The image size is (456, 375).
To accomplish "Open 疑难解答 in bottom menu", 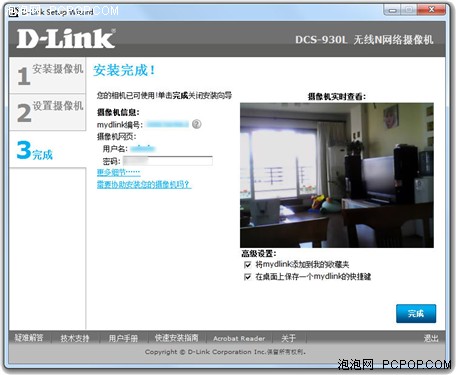I will [29, 338].
